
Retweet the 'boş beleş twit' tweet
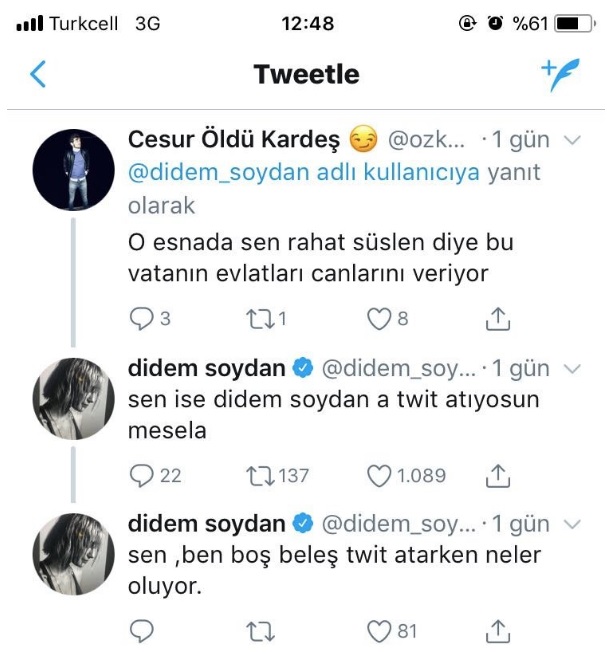(x=259, y=631)
